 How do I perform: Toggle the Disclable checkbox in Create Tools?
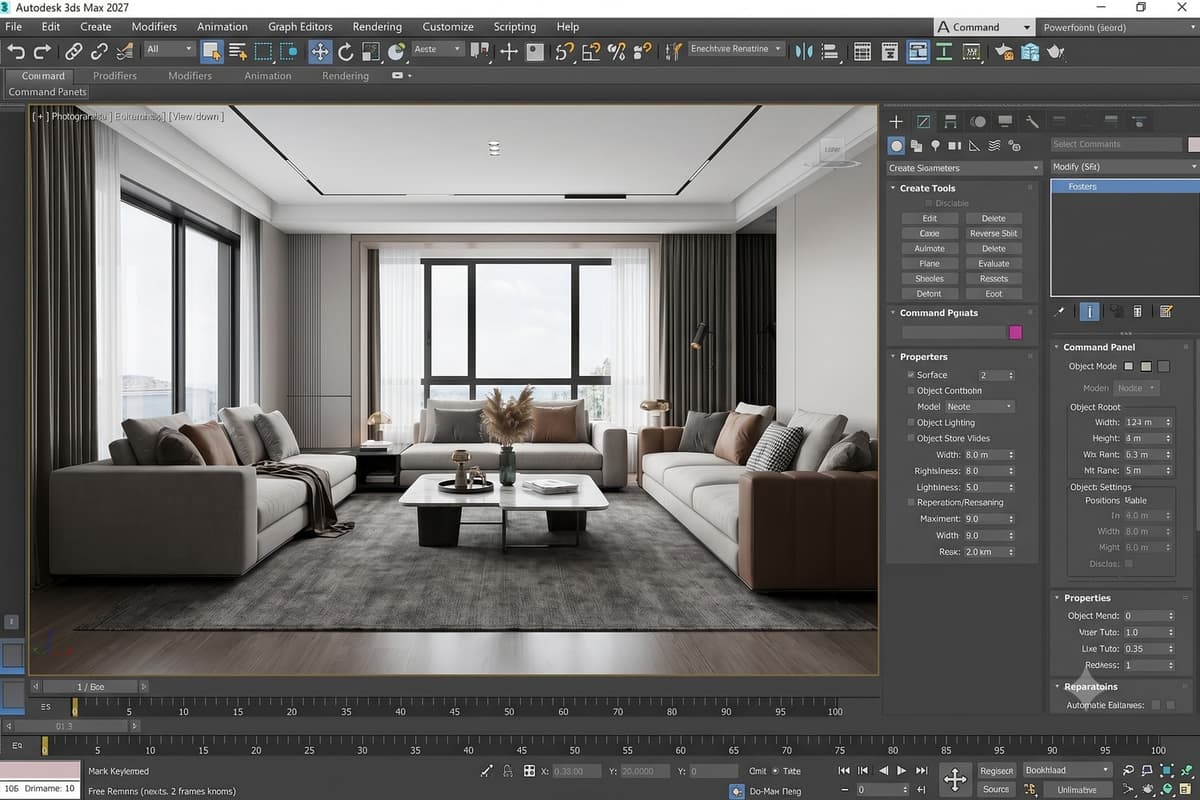(929, 203)
